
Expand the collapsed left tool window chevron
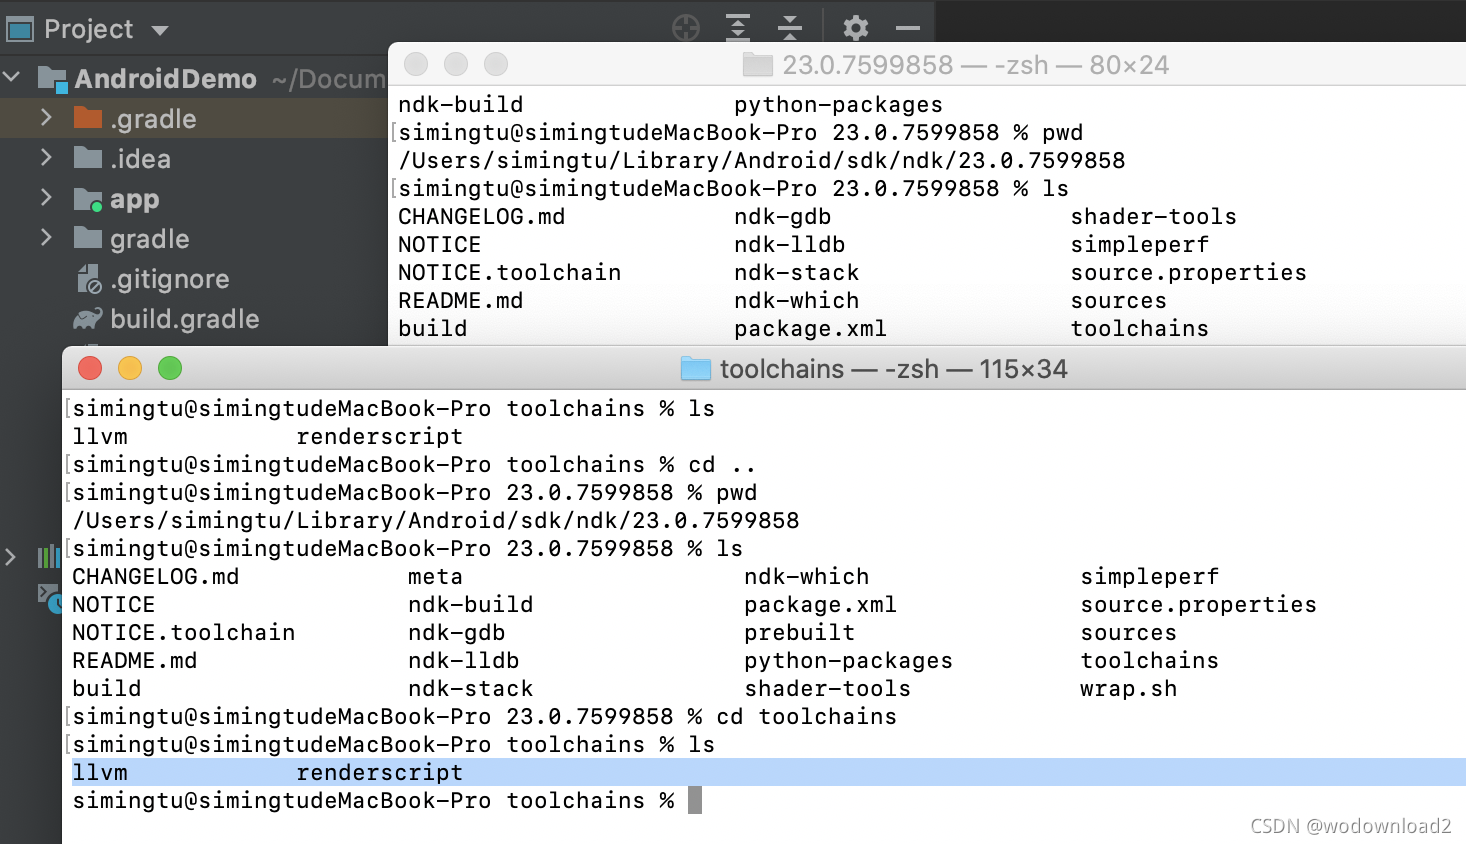click(11, 557)
